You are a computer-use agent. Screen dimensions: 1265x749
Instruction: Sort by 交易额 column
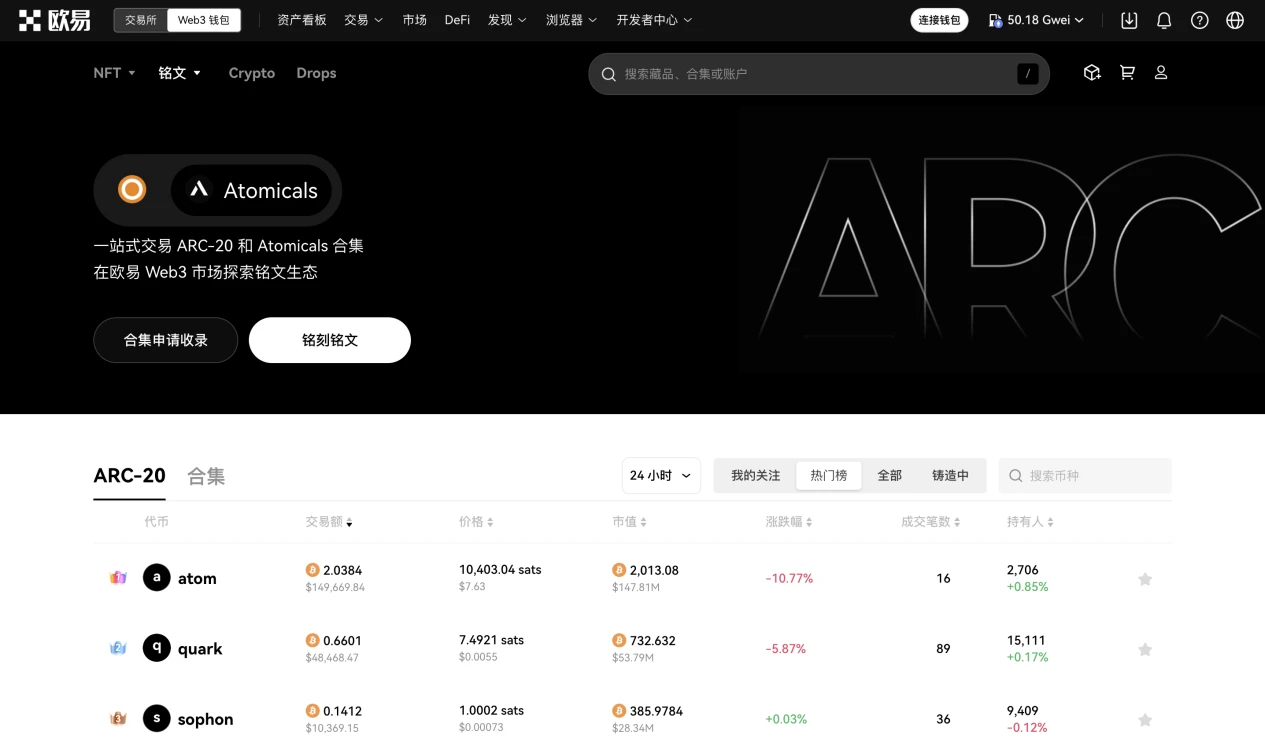(329, 522)
